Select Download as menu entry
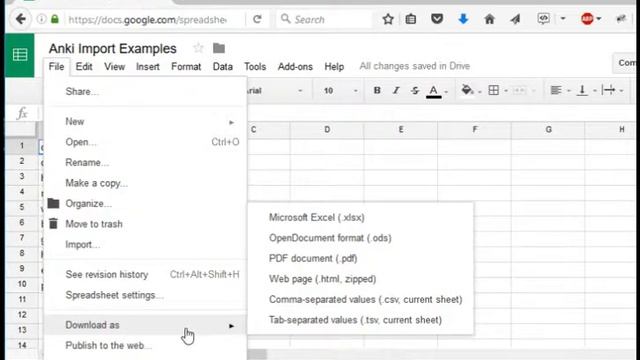This screenshot has width=640, height=360. pyautogui.click(x=145, y=325)
